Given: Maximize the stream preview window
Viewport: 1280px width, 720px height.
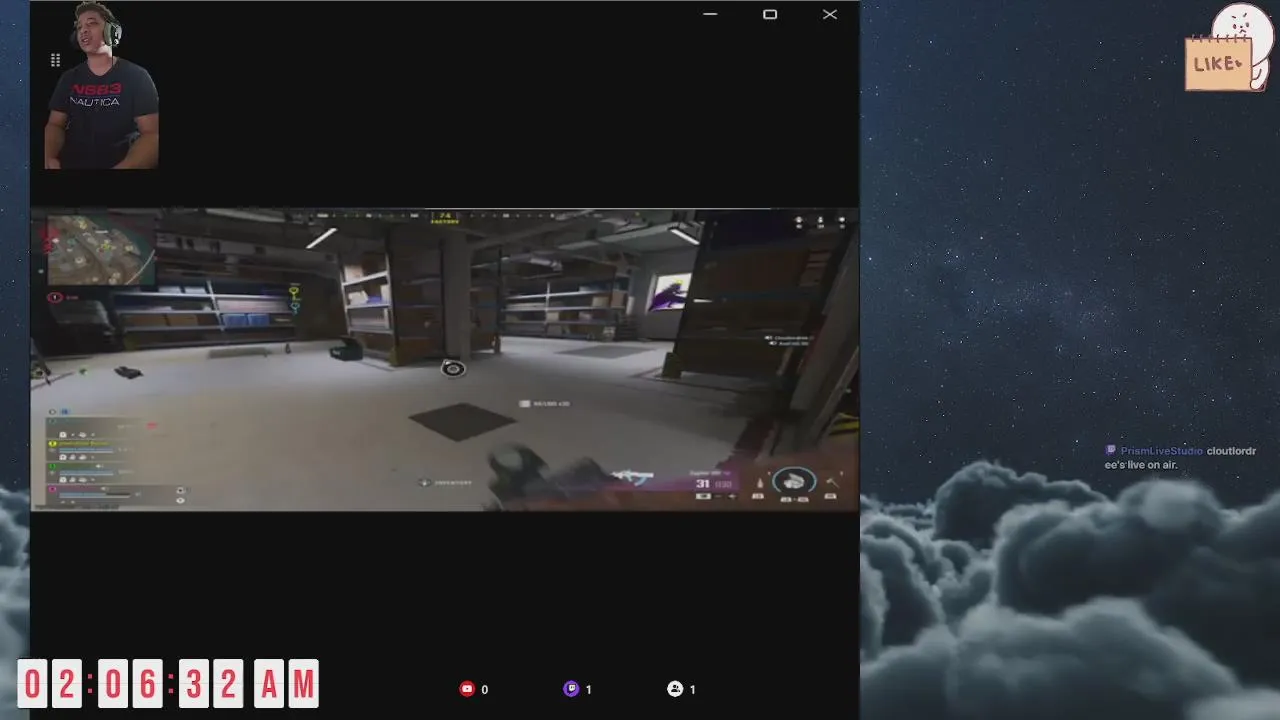Looking at the screenshot, I should [770, 14].
